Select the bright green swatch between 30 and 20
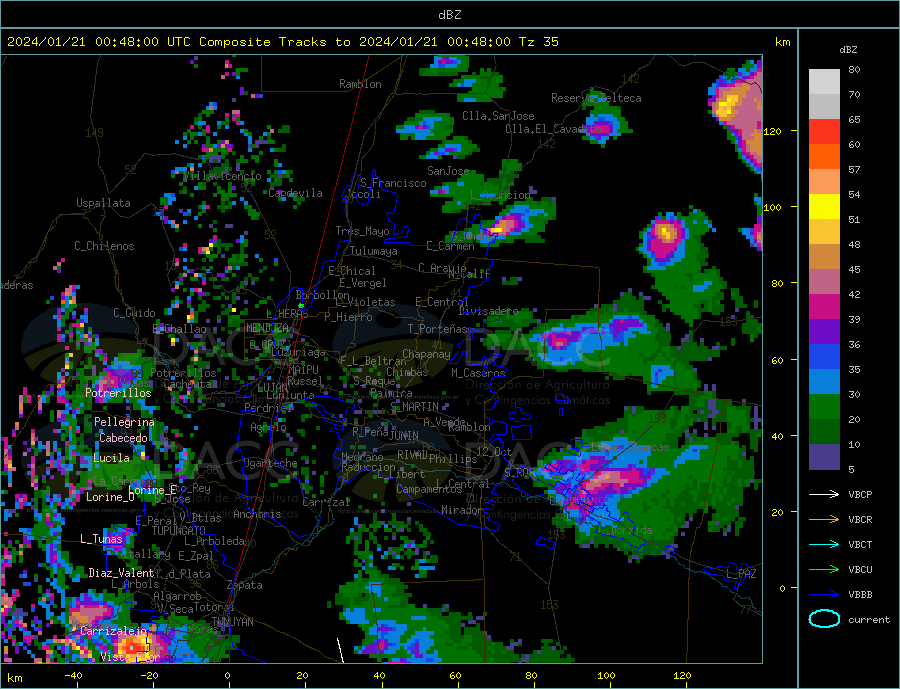This screenshot has width=900, height=689. 824,407
